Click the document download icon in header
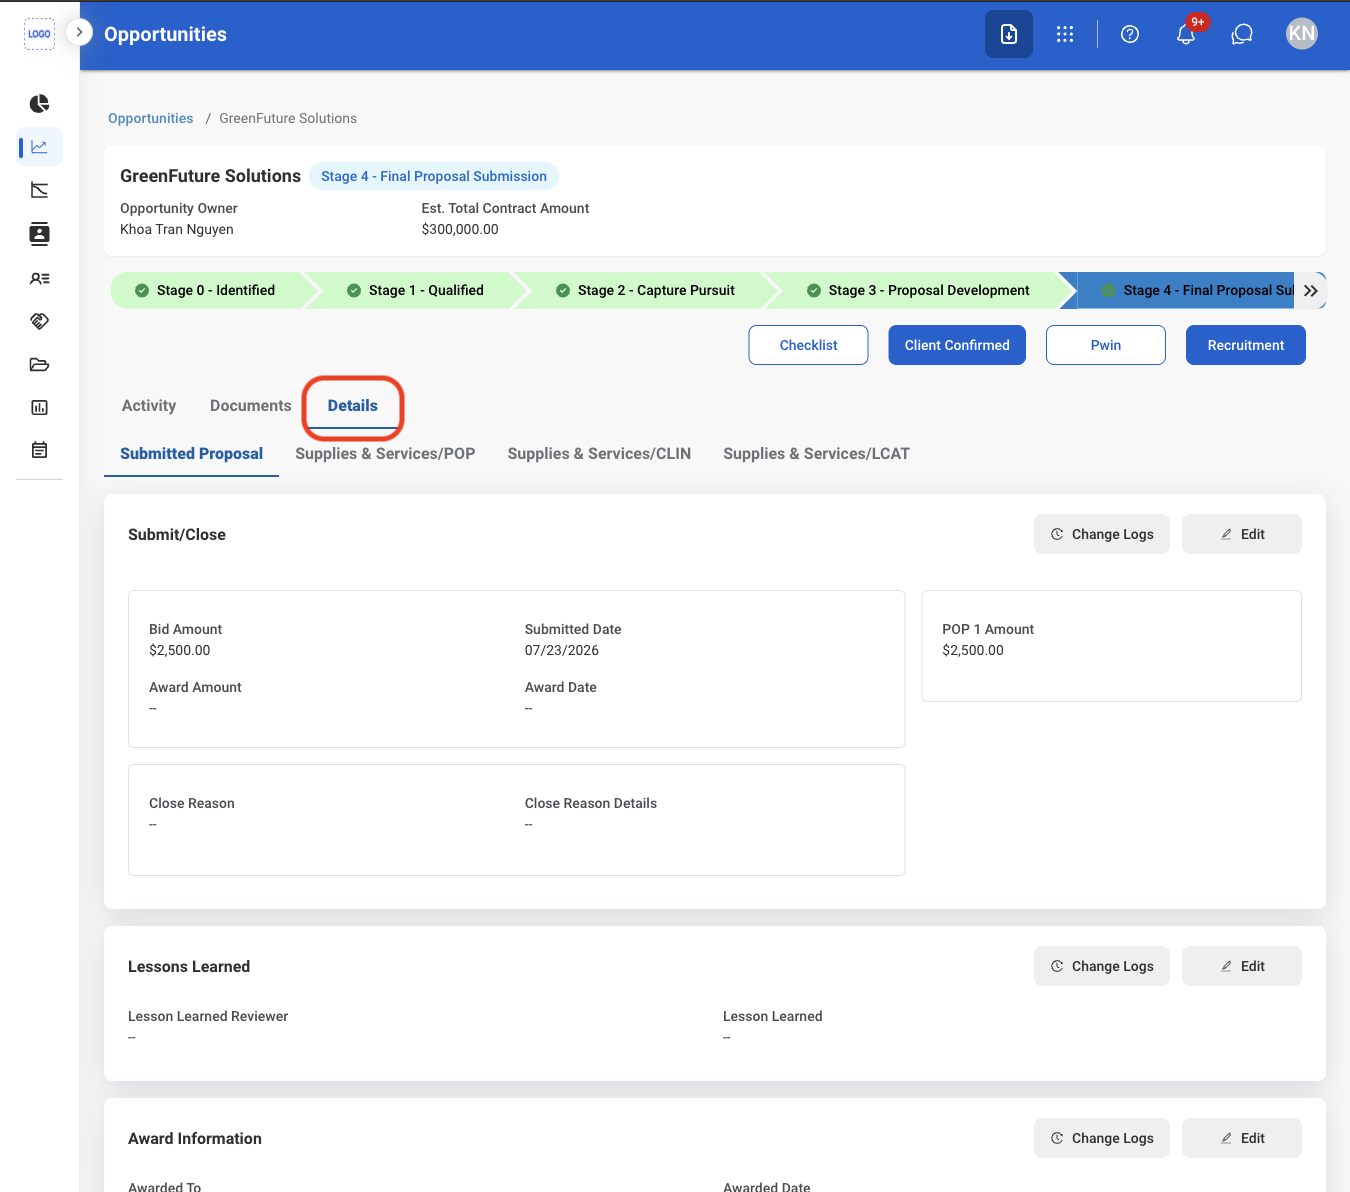The image size is (1350, 1192). coord(1009,34)
